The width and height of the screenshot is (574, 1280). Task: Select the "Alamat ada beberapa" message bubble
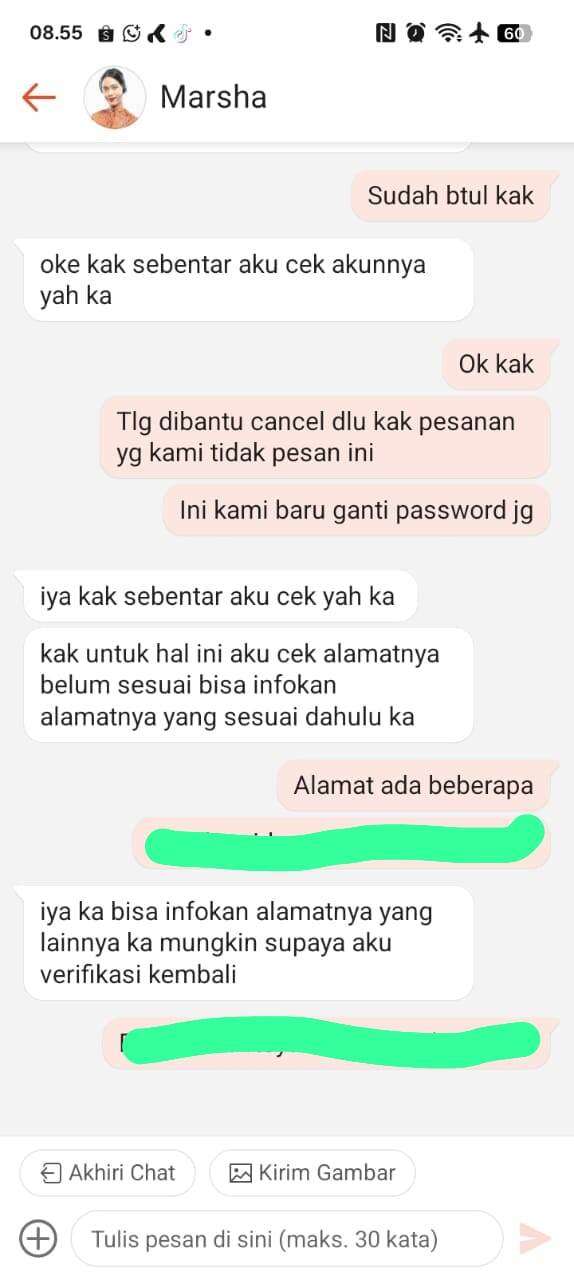[414, 785]
